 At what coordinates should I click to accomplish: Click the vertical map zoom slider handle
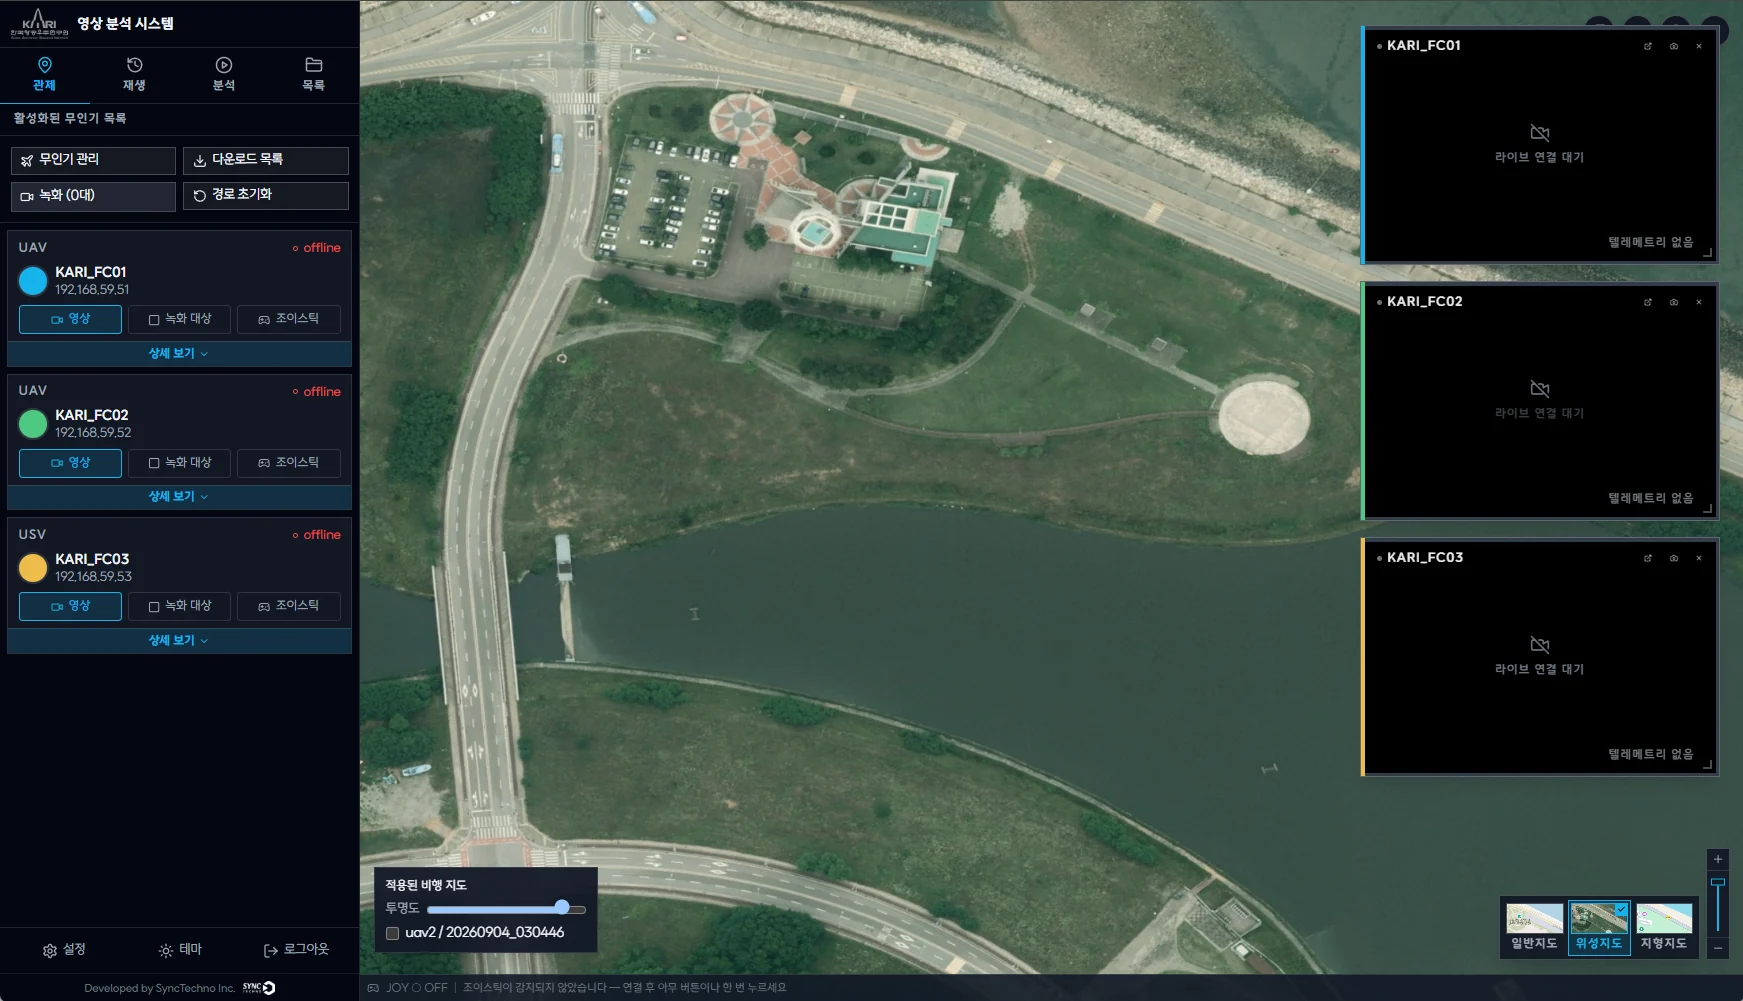1718,882
